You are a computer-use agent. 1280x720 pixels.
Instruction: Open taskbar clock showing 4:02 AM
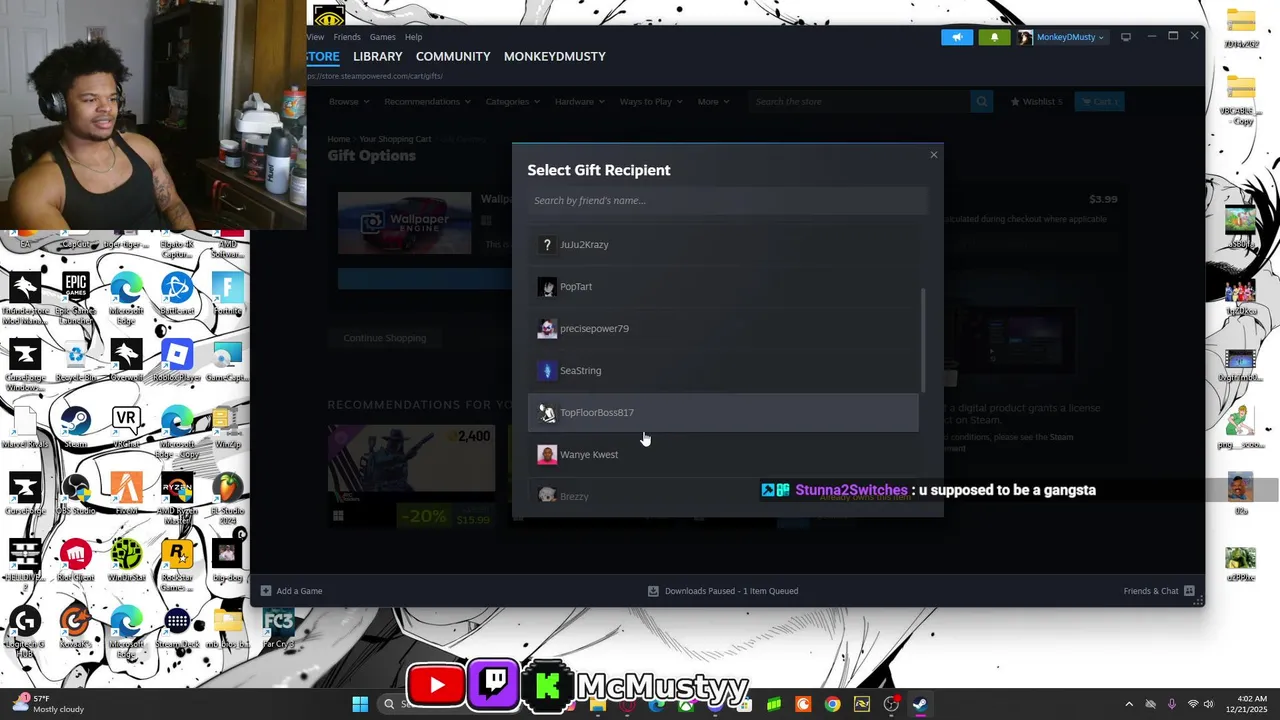coord(1246,704)
